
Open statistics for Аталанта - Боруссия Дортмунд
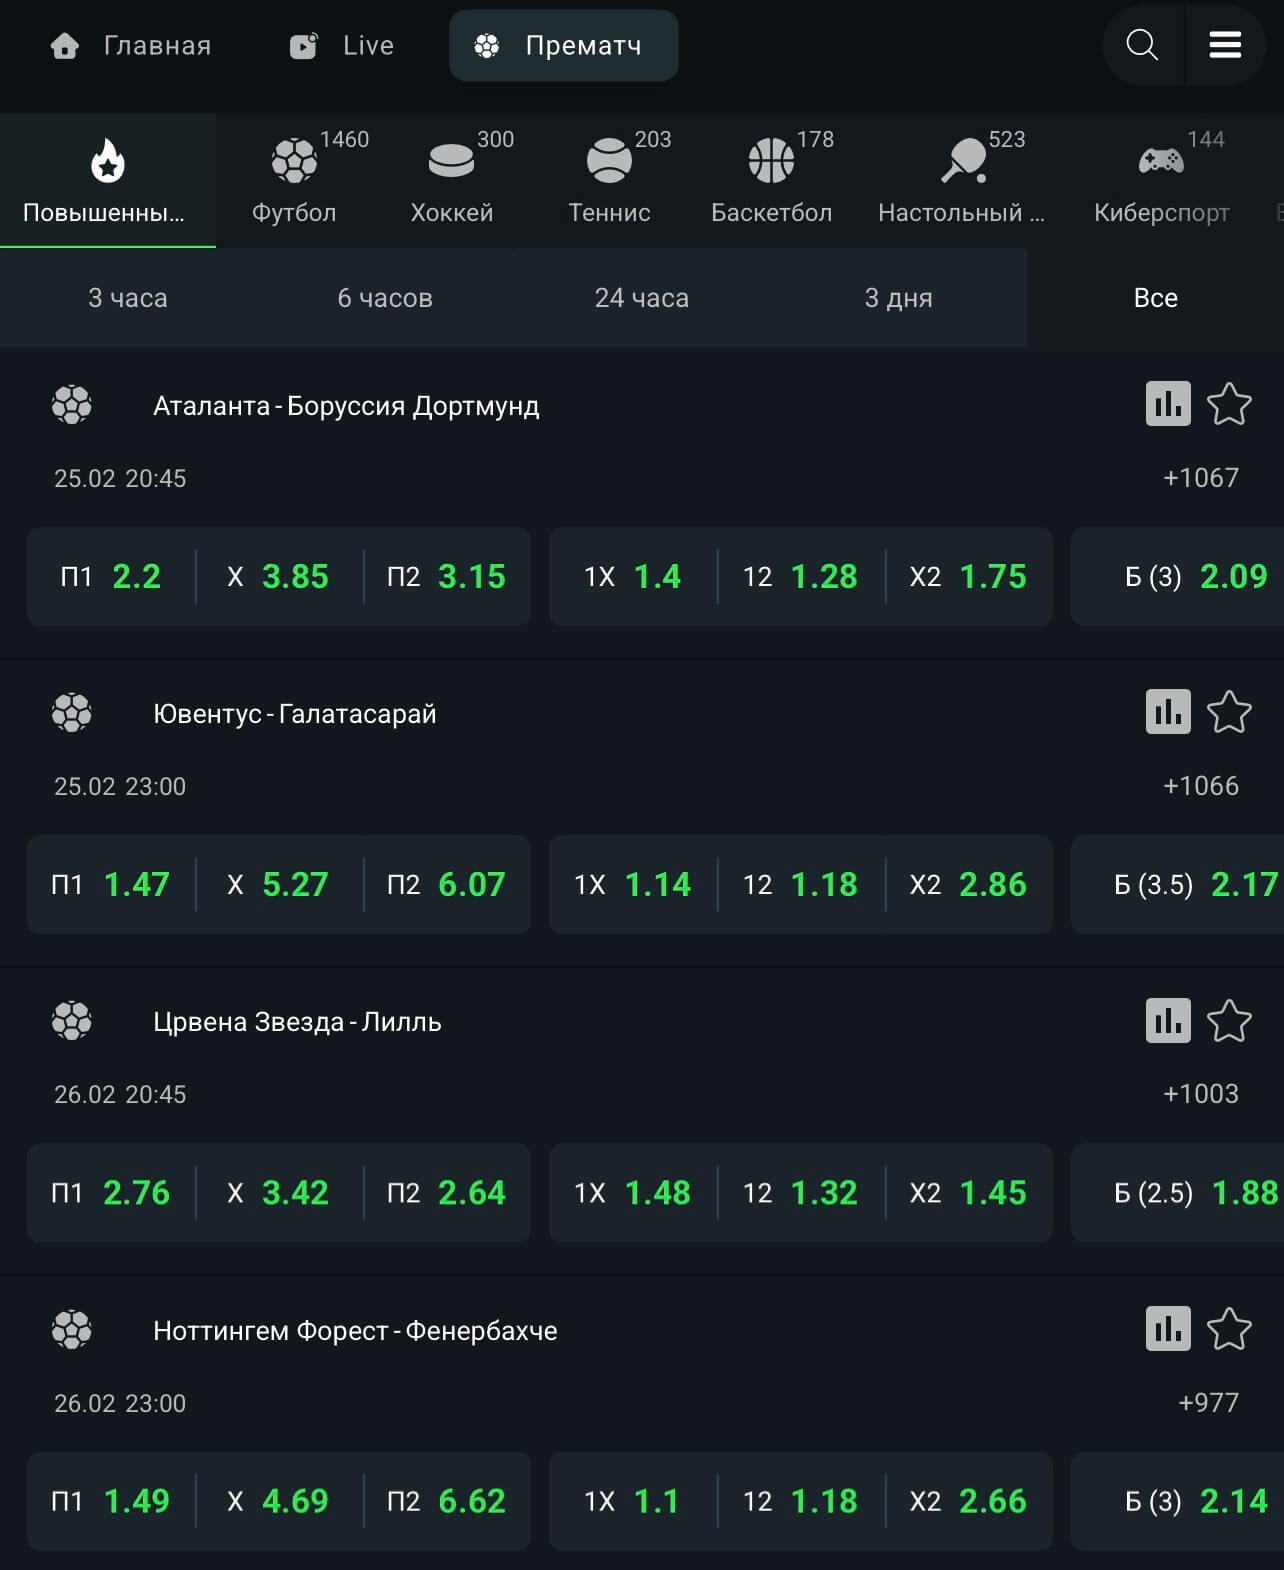1168,404
